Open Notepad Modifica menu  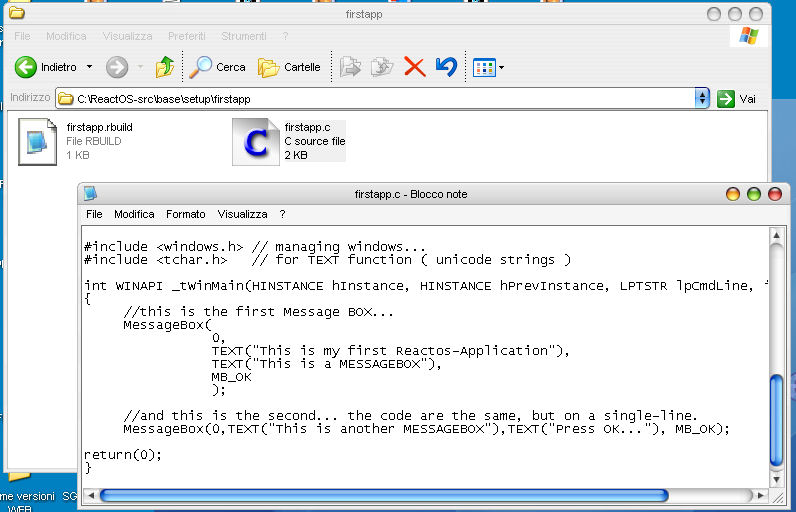[134, 214]
